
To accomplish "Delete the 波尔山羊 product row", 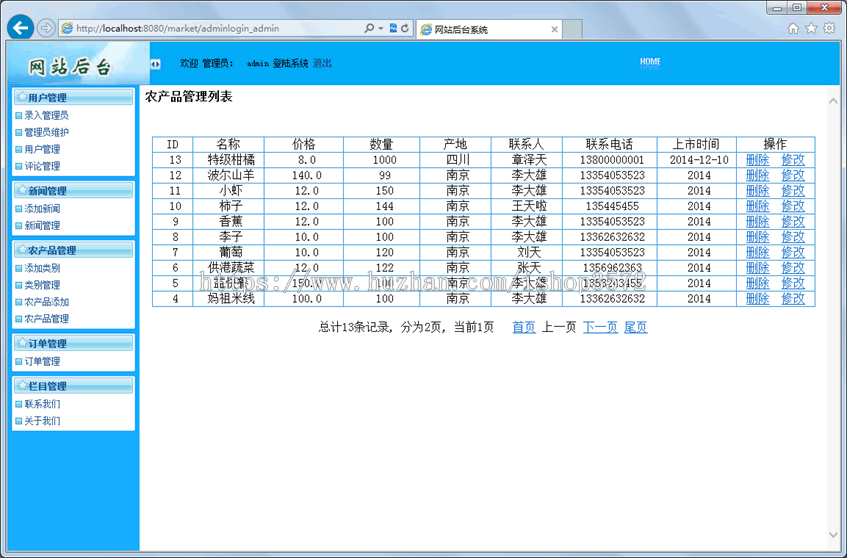I will (757, 176).
